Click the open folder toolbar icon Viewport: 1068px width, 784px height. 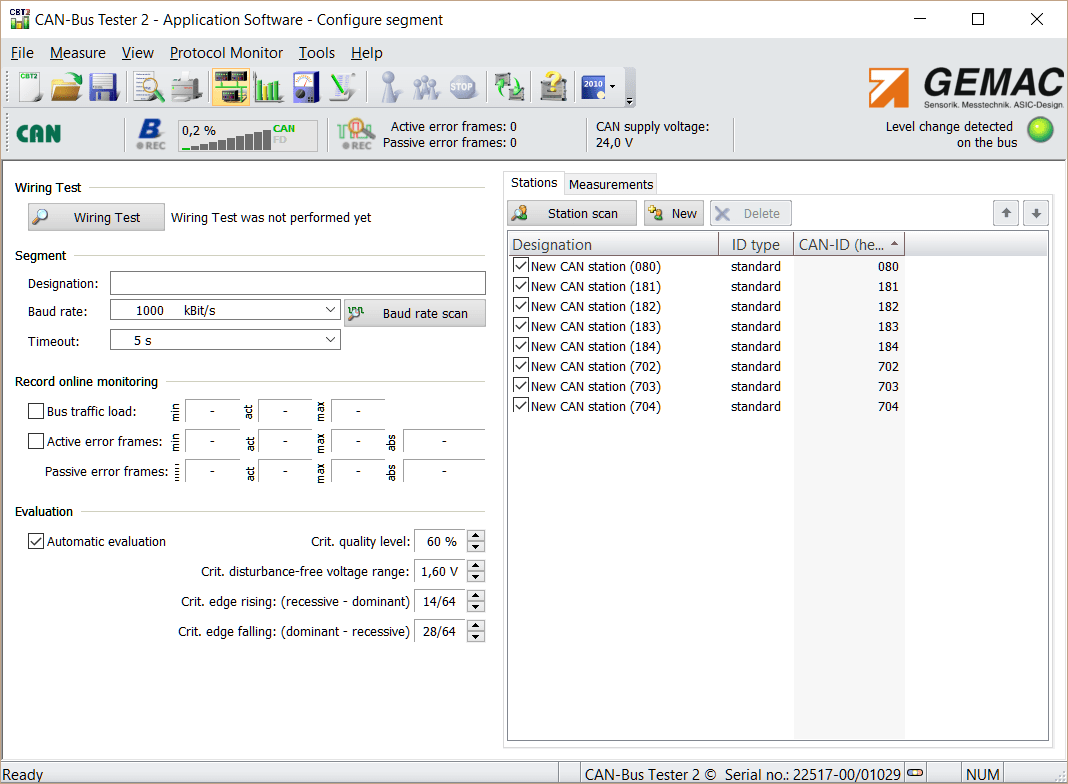[x=66, y=87]
